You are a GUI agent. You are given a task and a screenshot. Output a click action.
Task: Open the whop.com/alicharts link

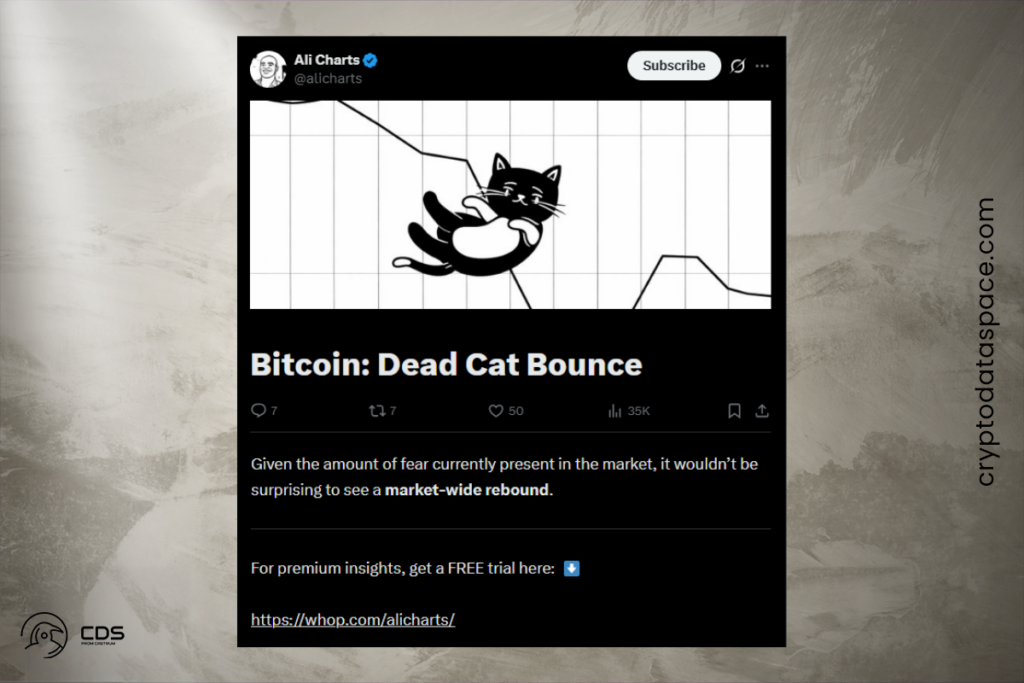click(x=353, y=619)
